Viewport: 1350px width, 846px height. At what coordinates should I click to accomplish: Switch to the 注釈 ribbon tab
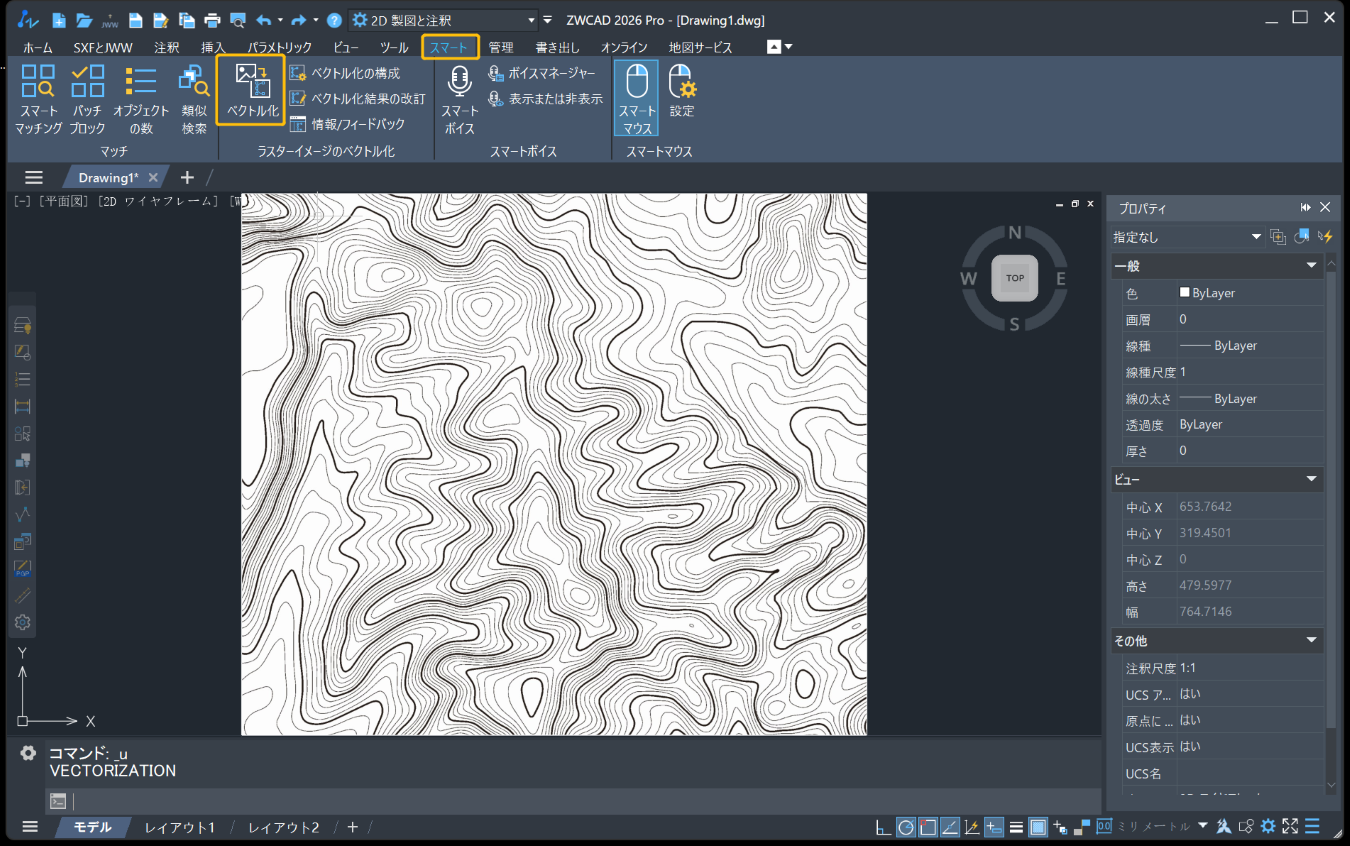[167, 47]
